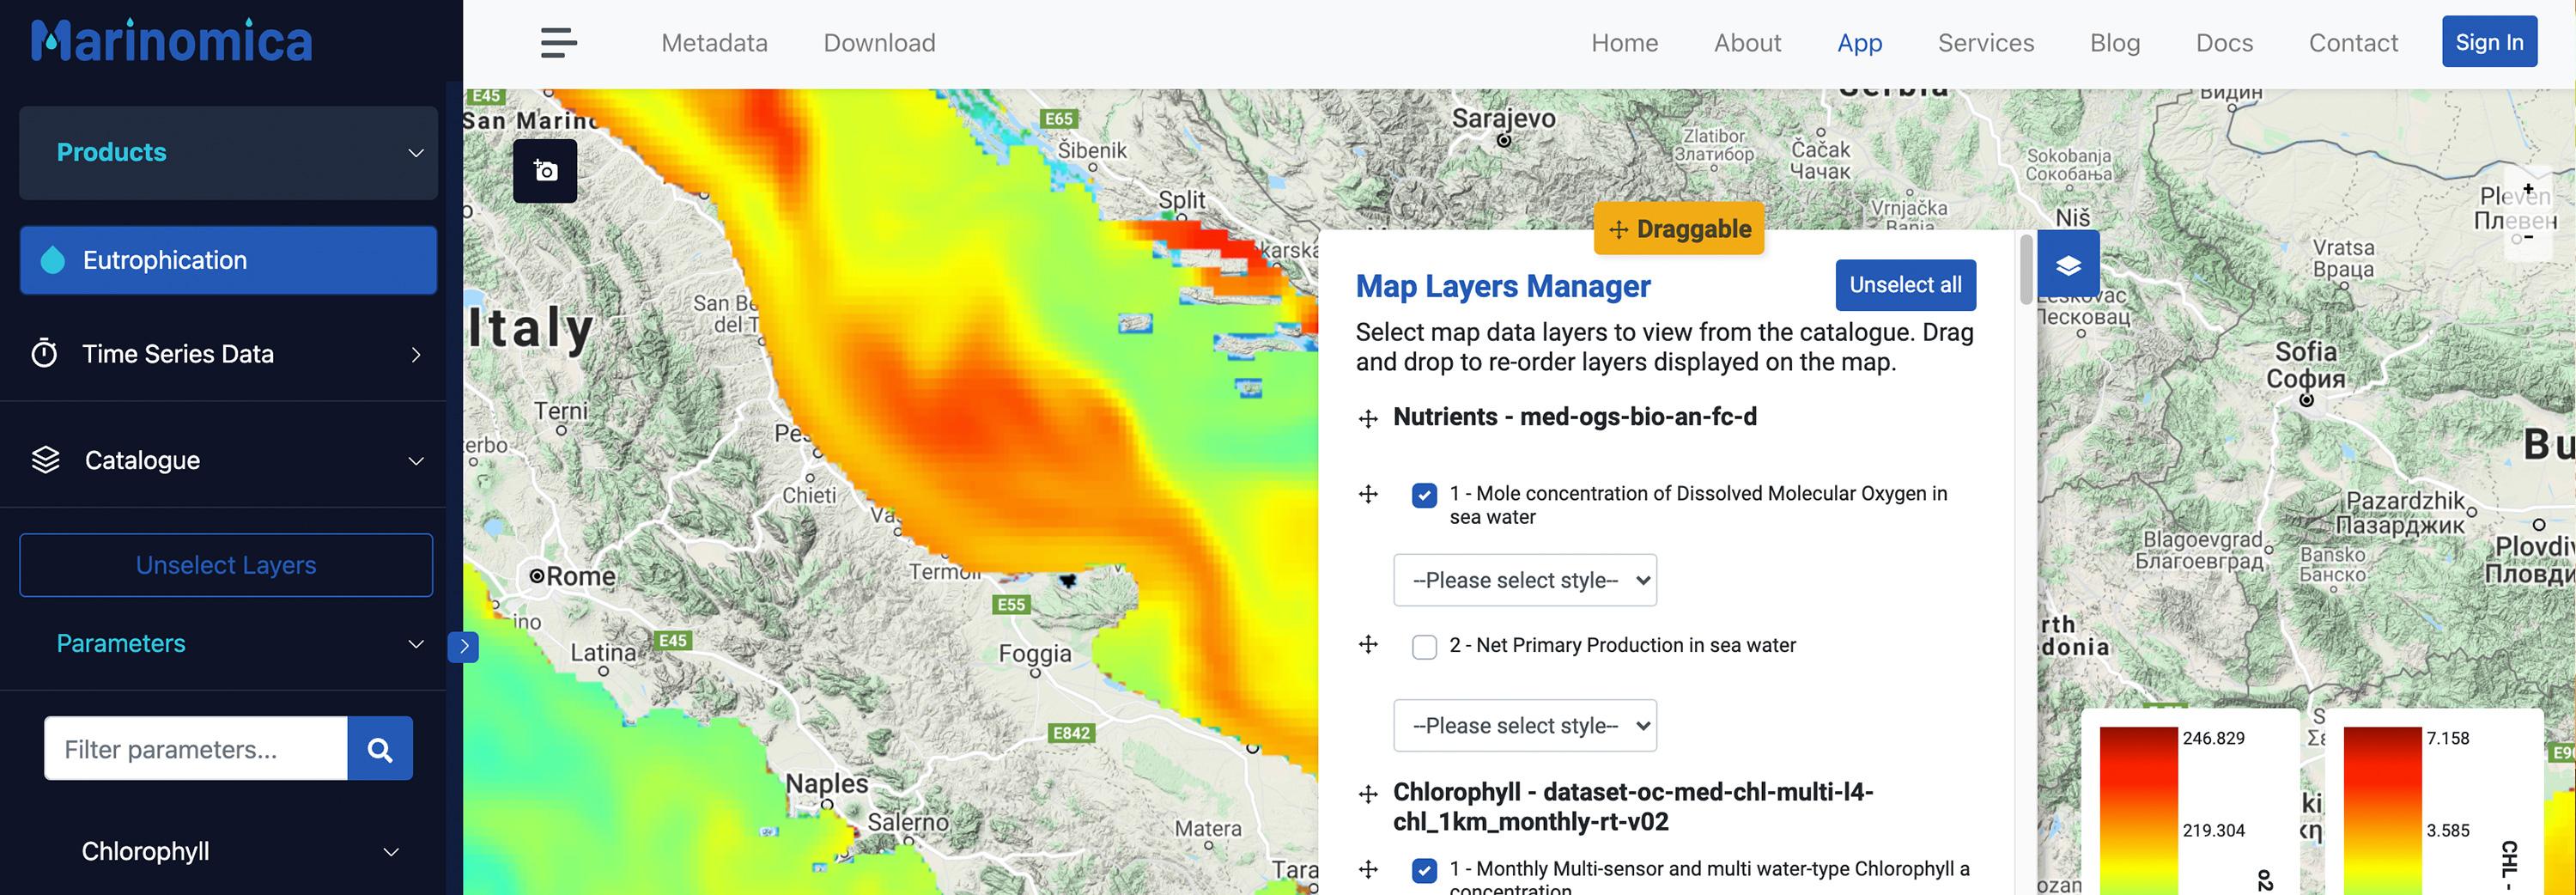This screenshot has height=895, width=2576.
Task: Grab move handle for Chlorophyll dataset group
Action: tap(1368, 794)
